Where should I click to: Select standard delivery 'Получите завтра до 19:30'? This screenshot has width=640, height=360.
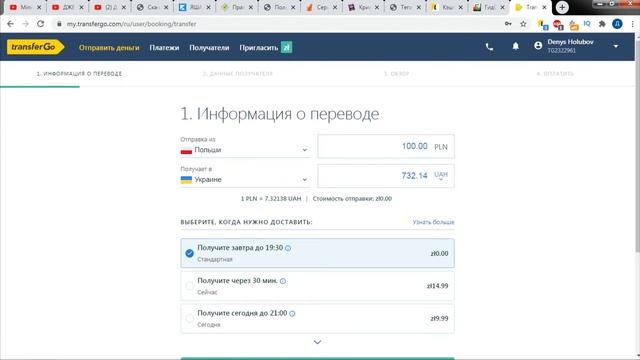point(318,253)
